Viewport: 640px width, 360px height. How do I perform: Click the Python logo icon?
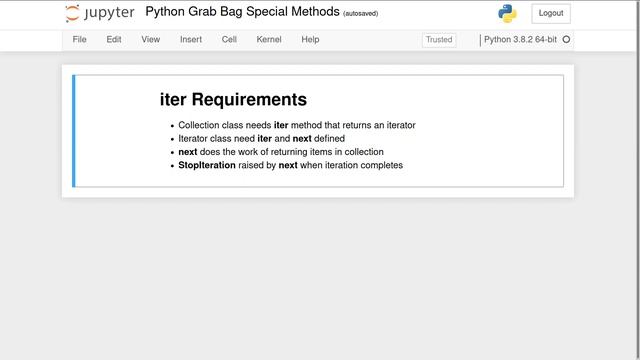507,13
